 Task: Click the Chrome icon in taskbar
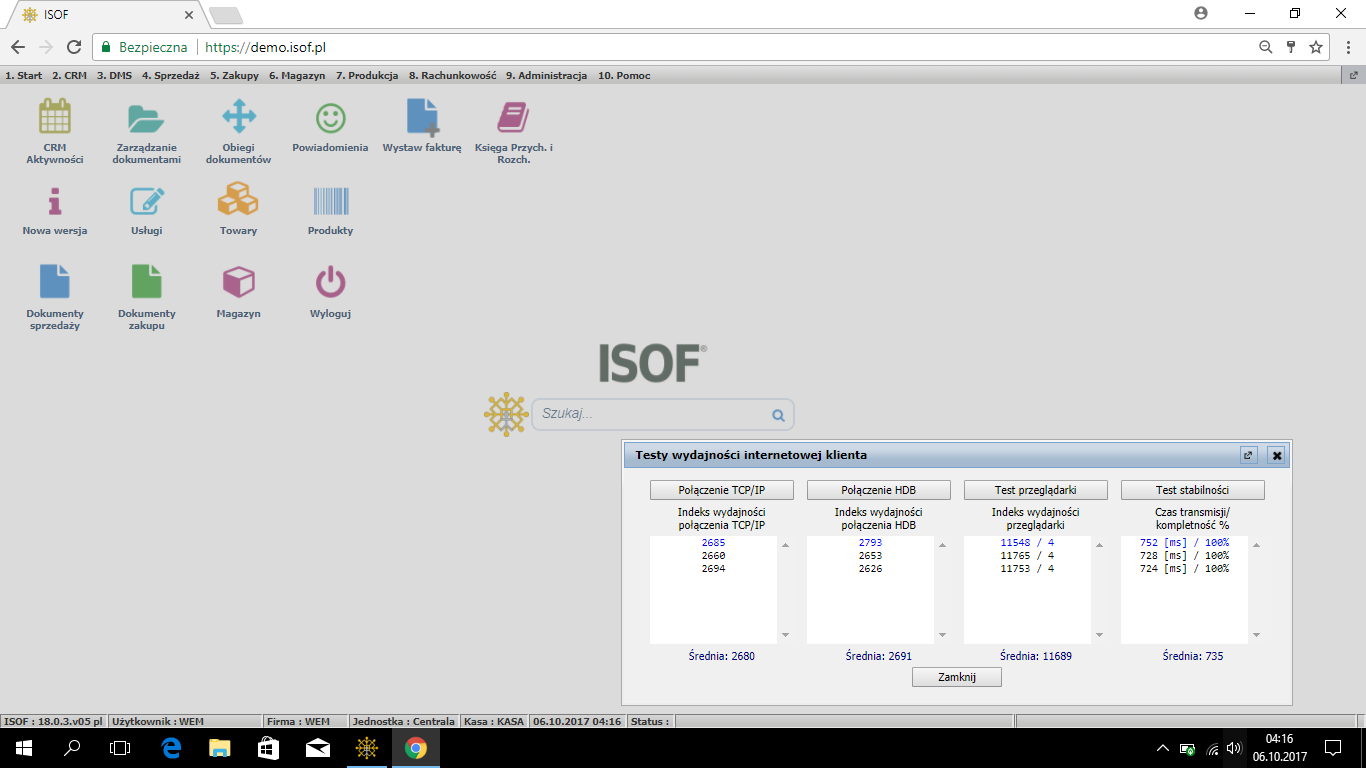coord(416,748)
